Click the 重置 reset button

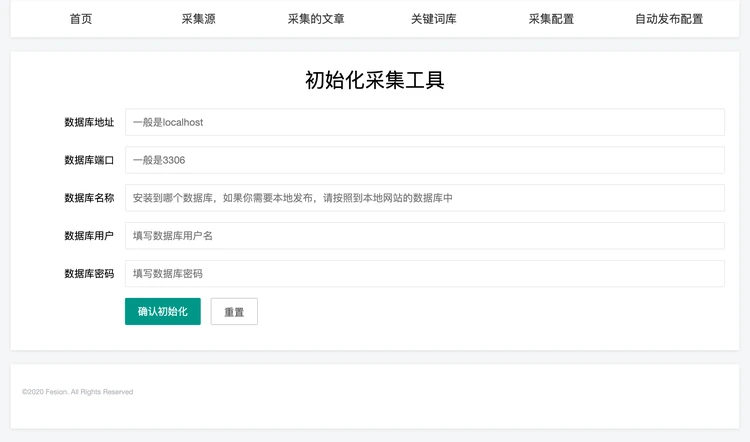pyautogui.click(x=234, y=312)
